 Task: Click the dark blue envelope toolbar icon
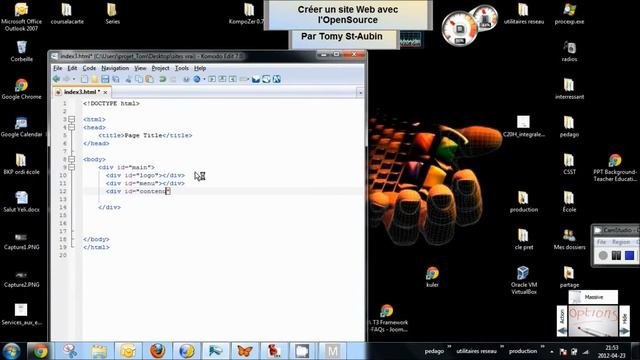[256, 79]
